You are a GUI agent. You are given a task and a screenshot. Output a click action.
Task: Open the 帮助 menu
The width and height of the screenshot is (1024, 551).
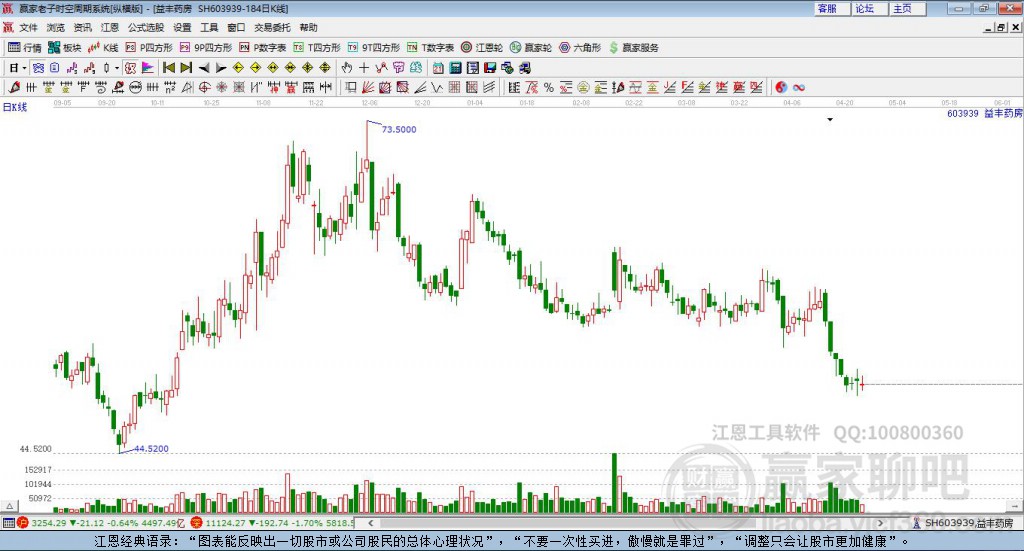pos(308,27)
